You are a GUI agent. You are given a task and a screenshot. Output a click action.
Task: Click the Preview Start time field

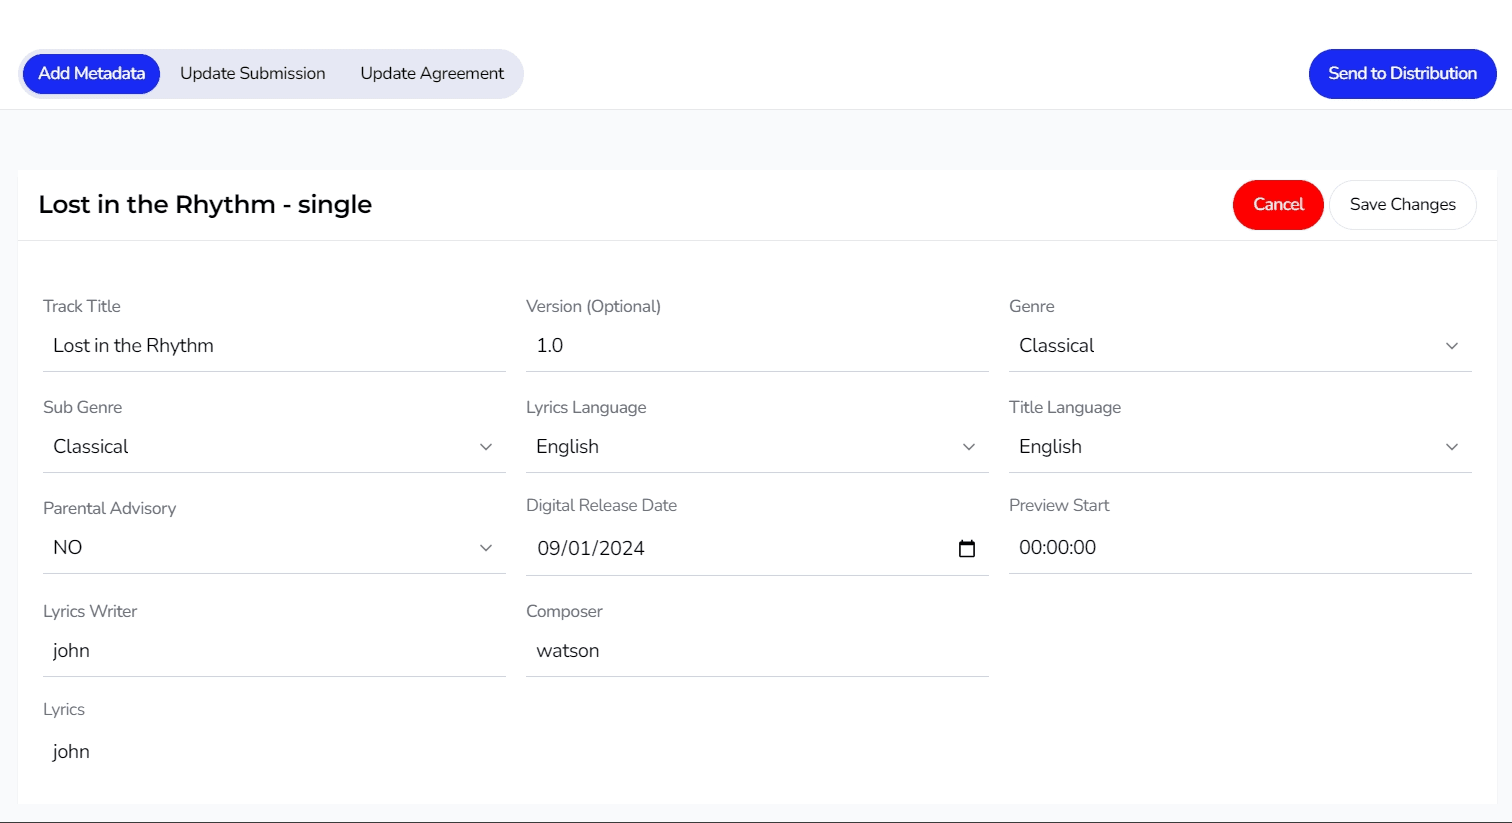[x=1240, y=548]
